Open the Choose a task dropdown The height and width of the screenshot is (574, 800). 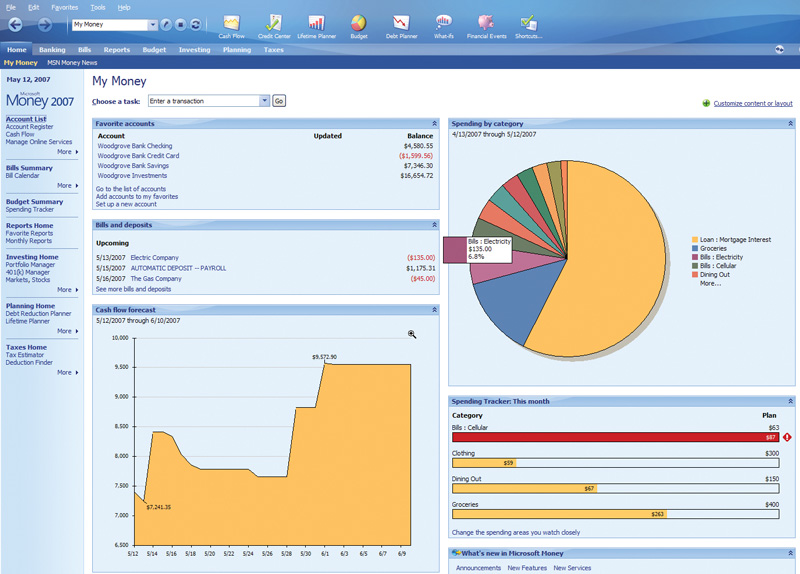(264, 101)
